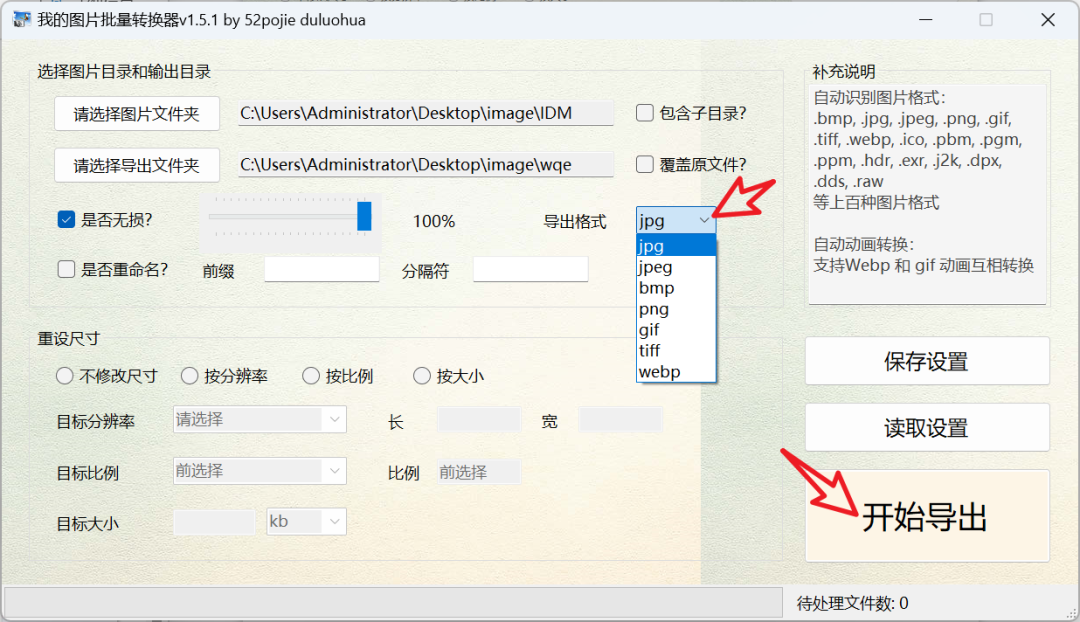Image resolution: width=1080 pixels, height=622 pixels.
Task: Click the progress bar at bottom
Action: coord(393,603)
